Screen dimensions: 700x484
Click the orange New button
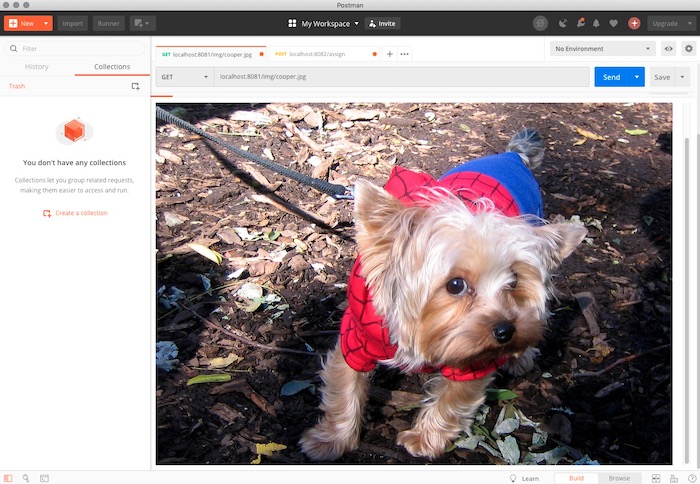pyautogui.click(x=22, y=23)
